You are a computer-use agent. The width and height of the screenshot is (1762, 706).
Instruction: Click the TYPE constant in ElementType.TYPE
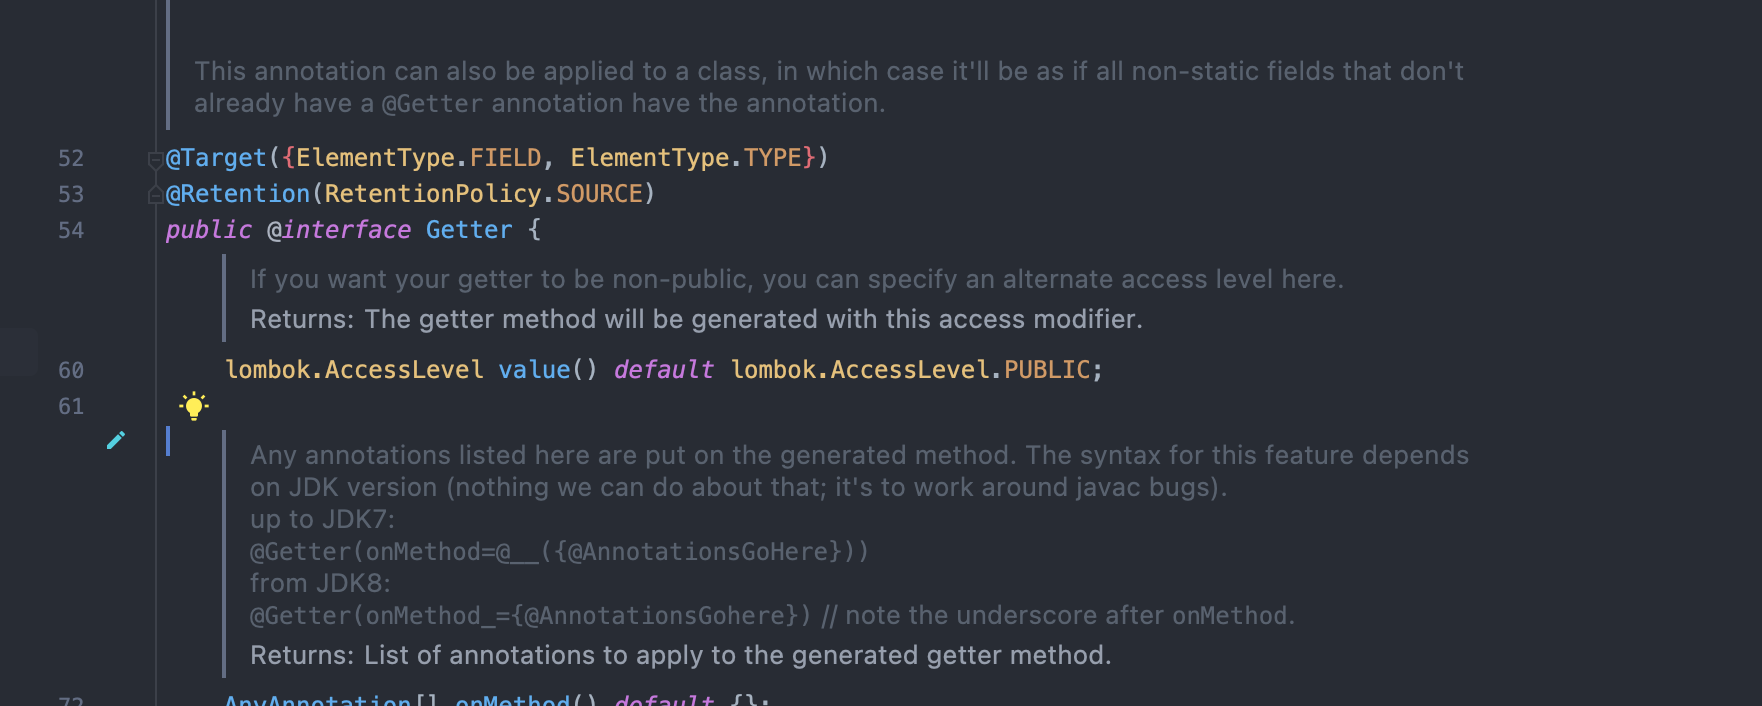[x=773, y=158]
